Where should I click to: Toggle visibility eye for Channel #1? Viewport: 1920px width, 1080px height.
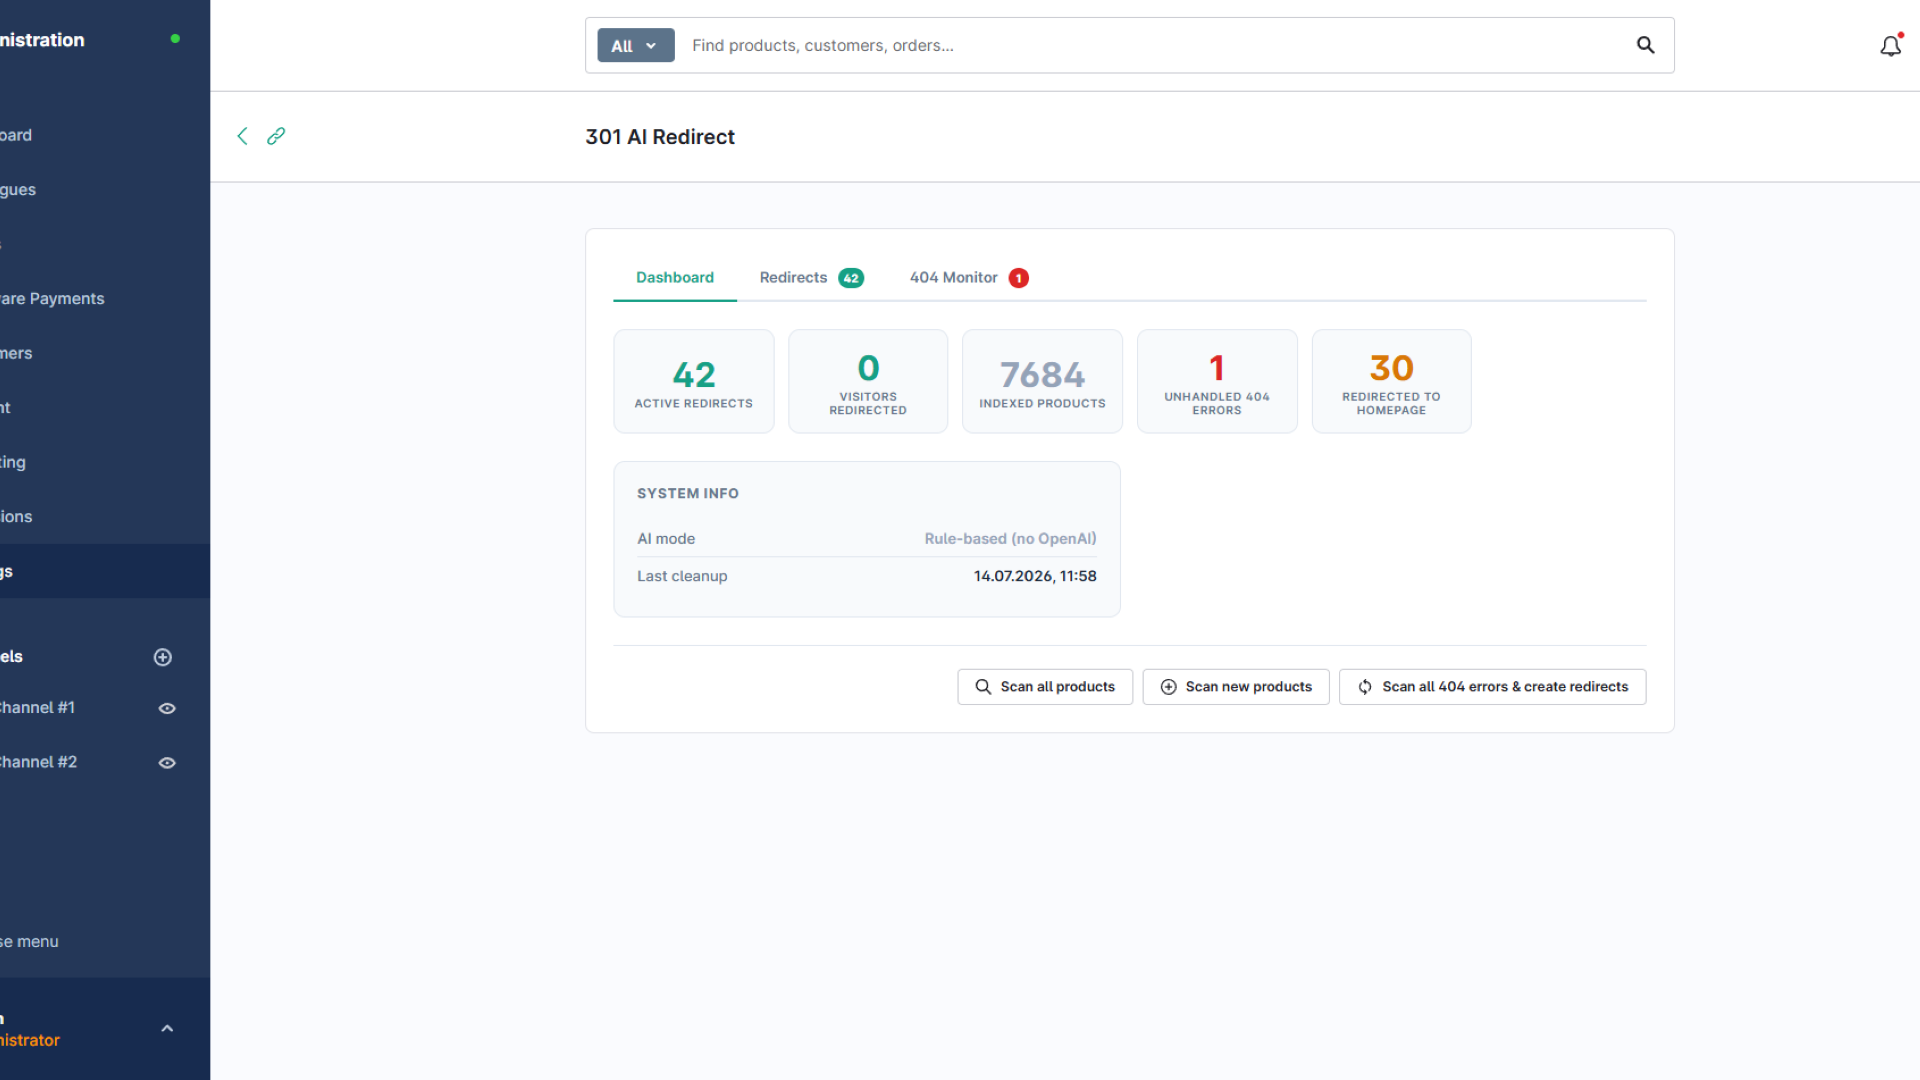tap(167, 708)
